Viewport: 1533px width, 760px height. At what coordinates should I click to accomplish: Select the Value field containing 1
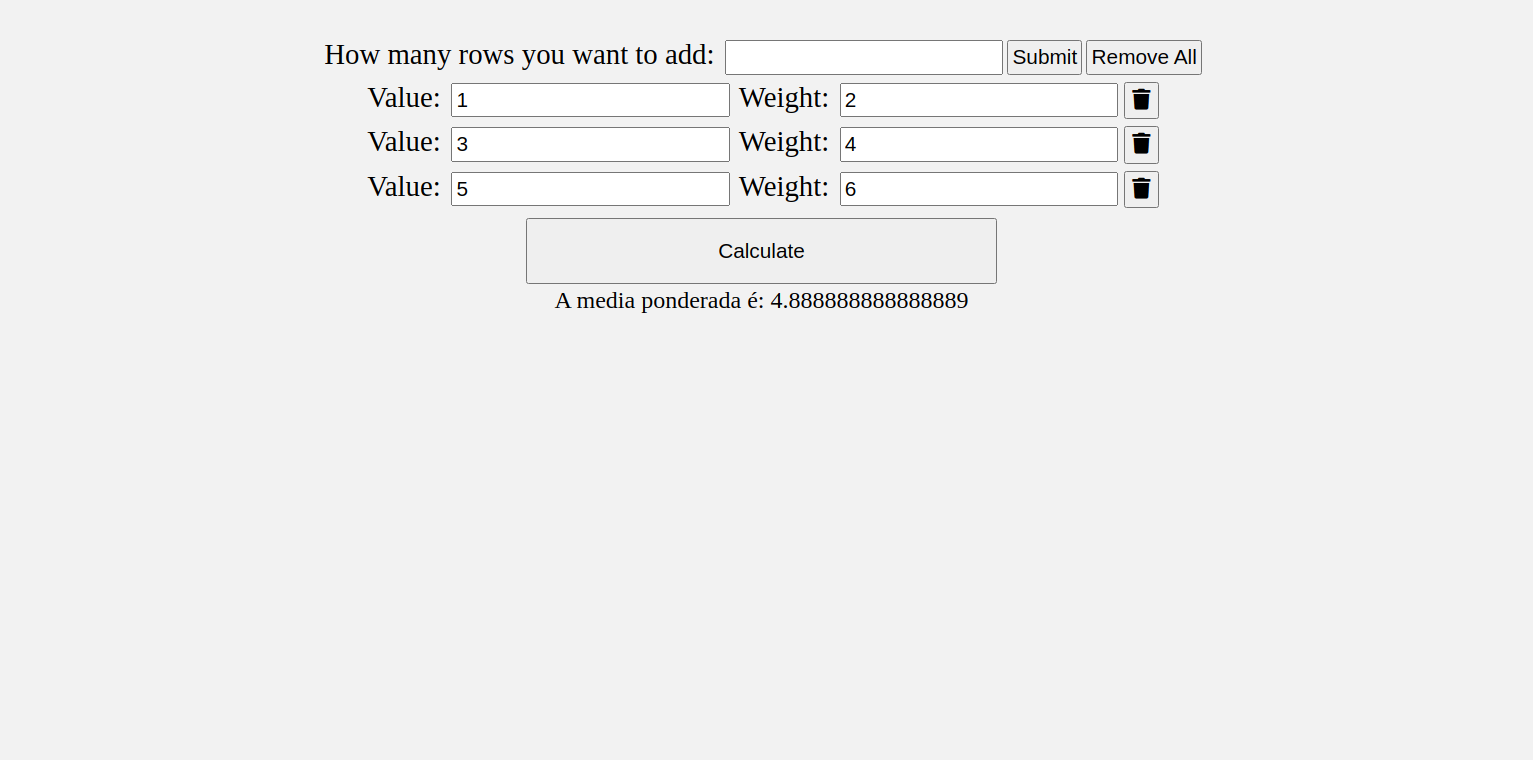[x=590, y=100]
